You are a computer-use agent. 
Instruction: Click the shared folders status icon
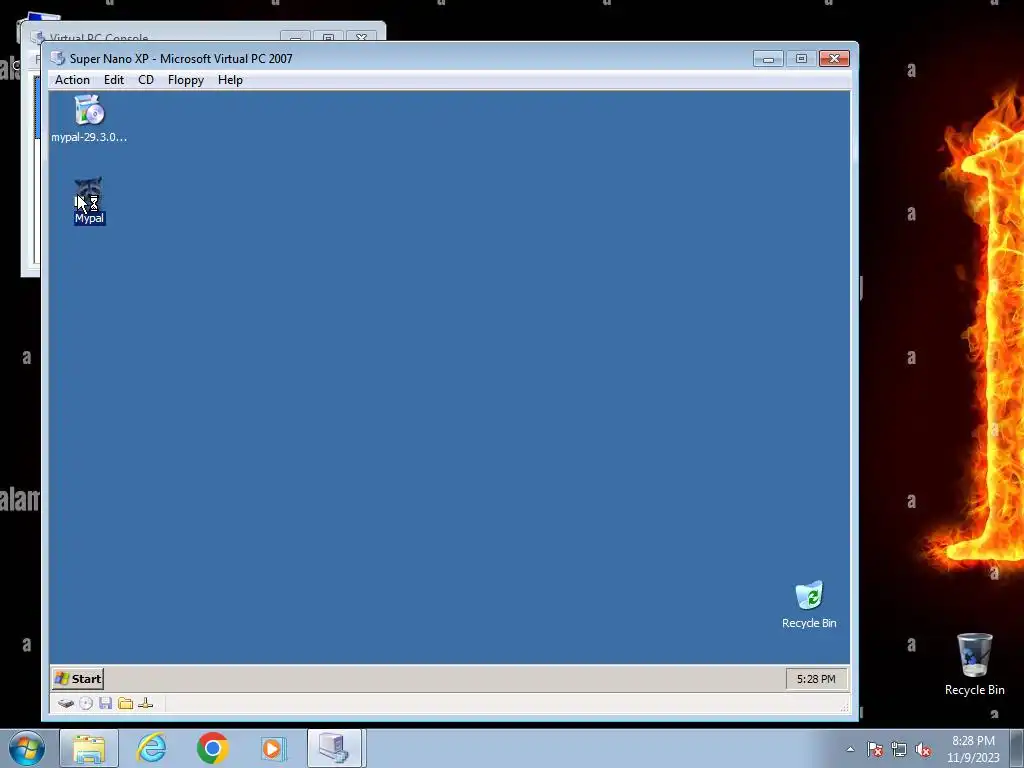coord(125,703)
